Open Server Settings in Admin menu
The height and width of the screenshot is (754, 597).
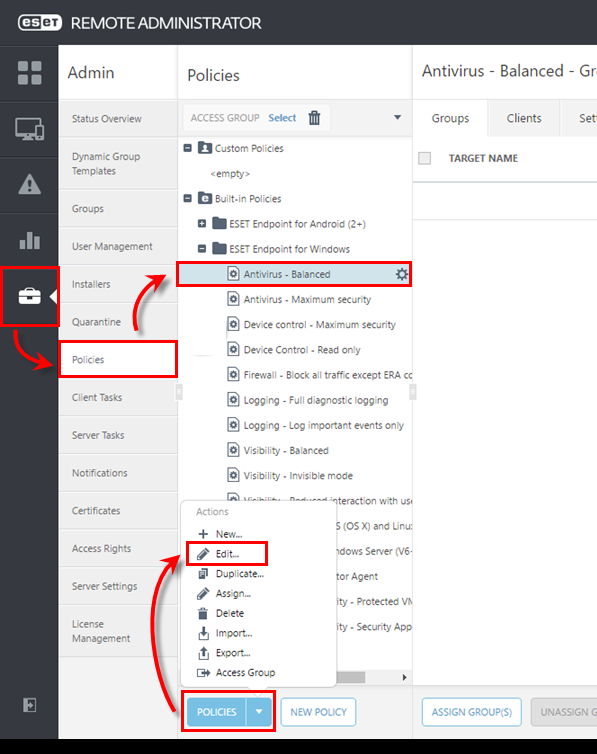pos(118,586)
